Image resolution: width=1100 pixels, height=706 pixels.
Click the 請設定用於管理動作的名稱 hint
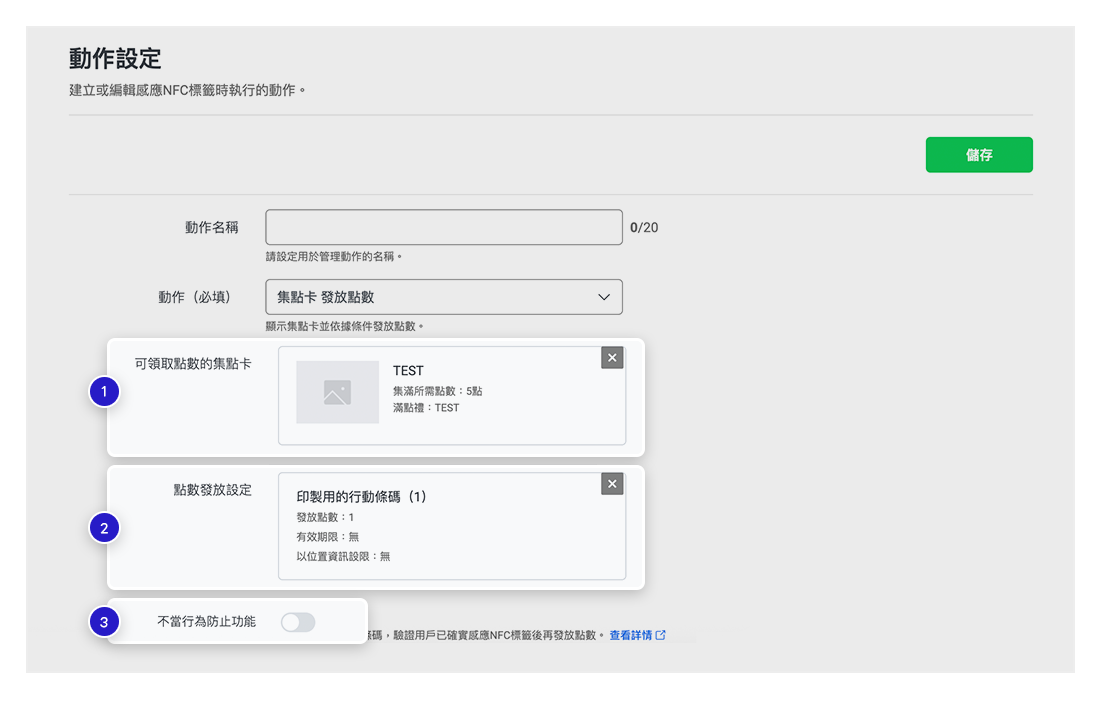pos(333,257)
